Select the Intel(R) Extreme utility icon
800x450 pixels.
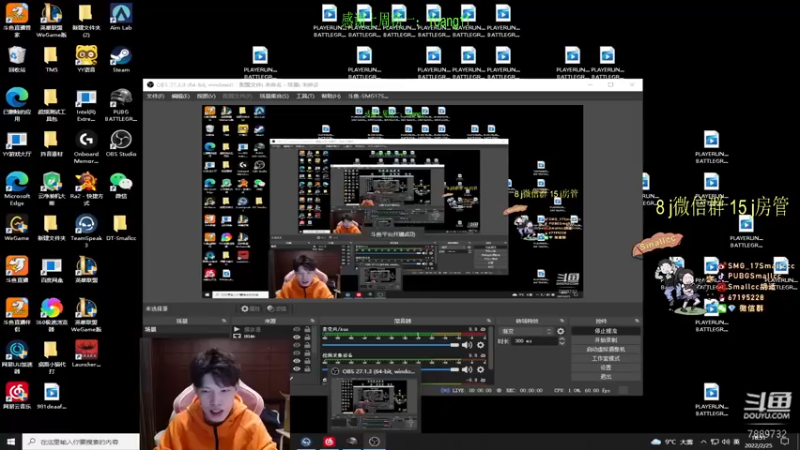point(86,105)
